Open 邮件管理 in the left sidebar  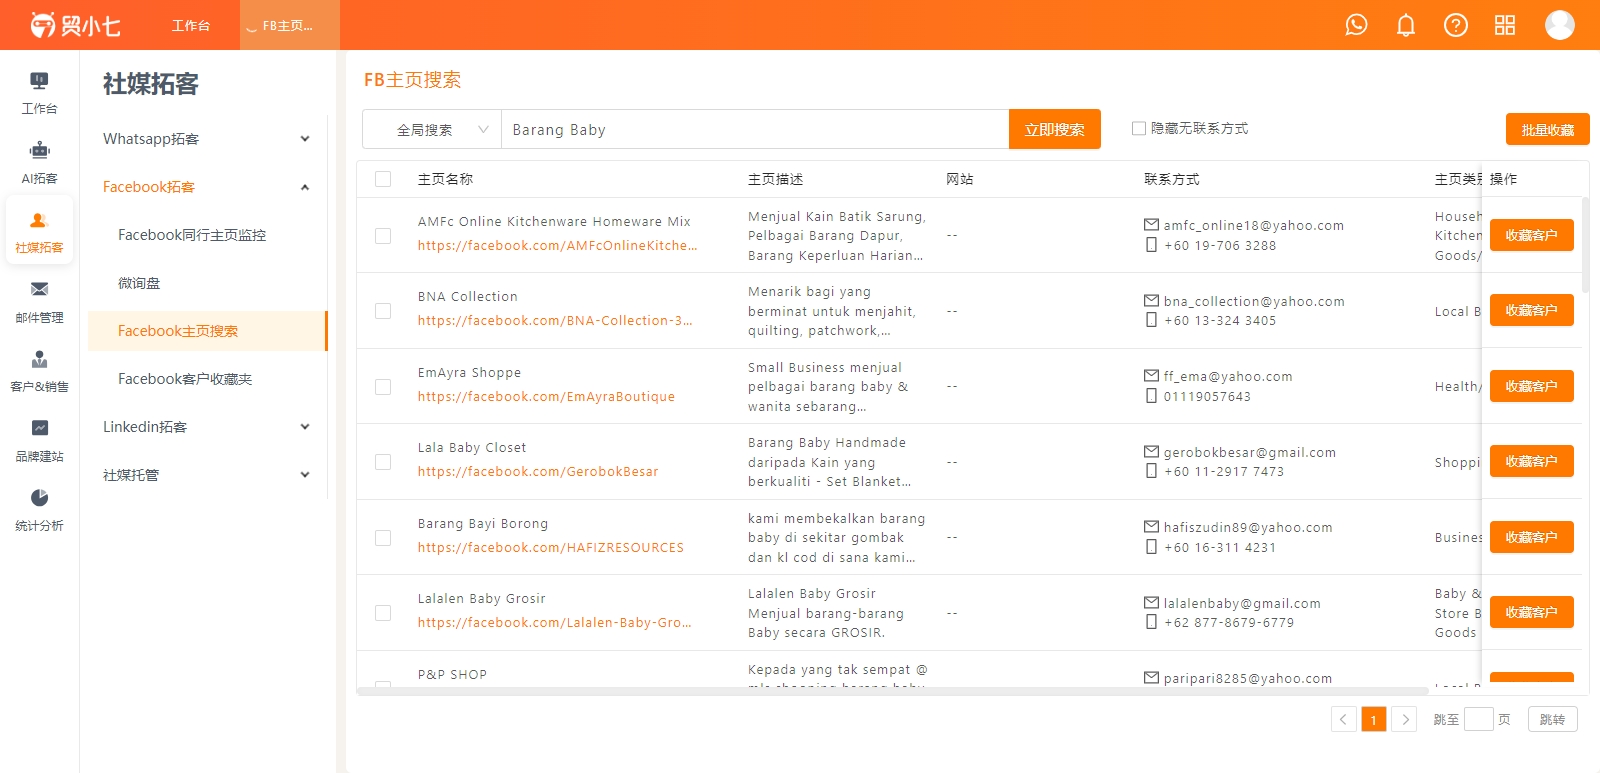pyautogui.click(x=39, y=303)
